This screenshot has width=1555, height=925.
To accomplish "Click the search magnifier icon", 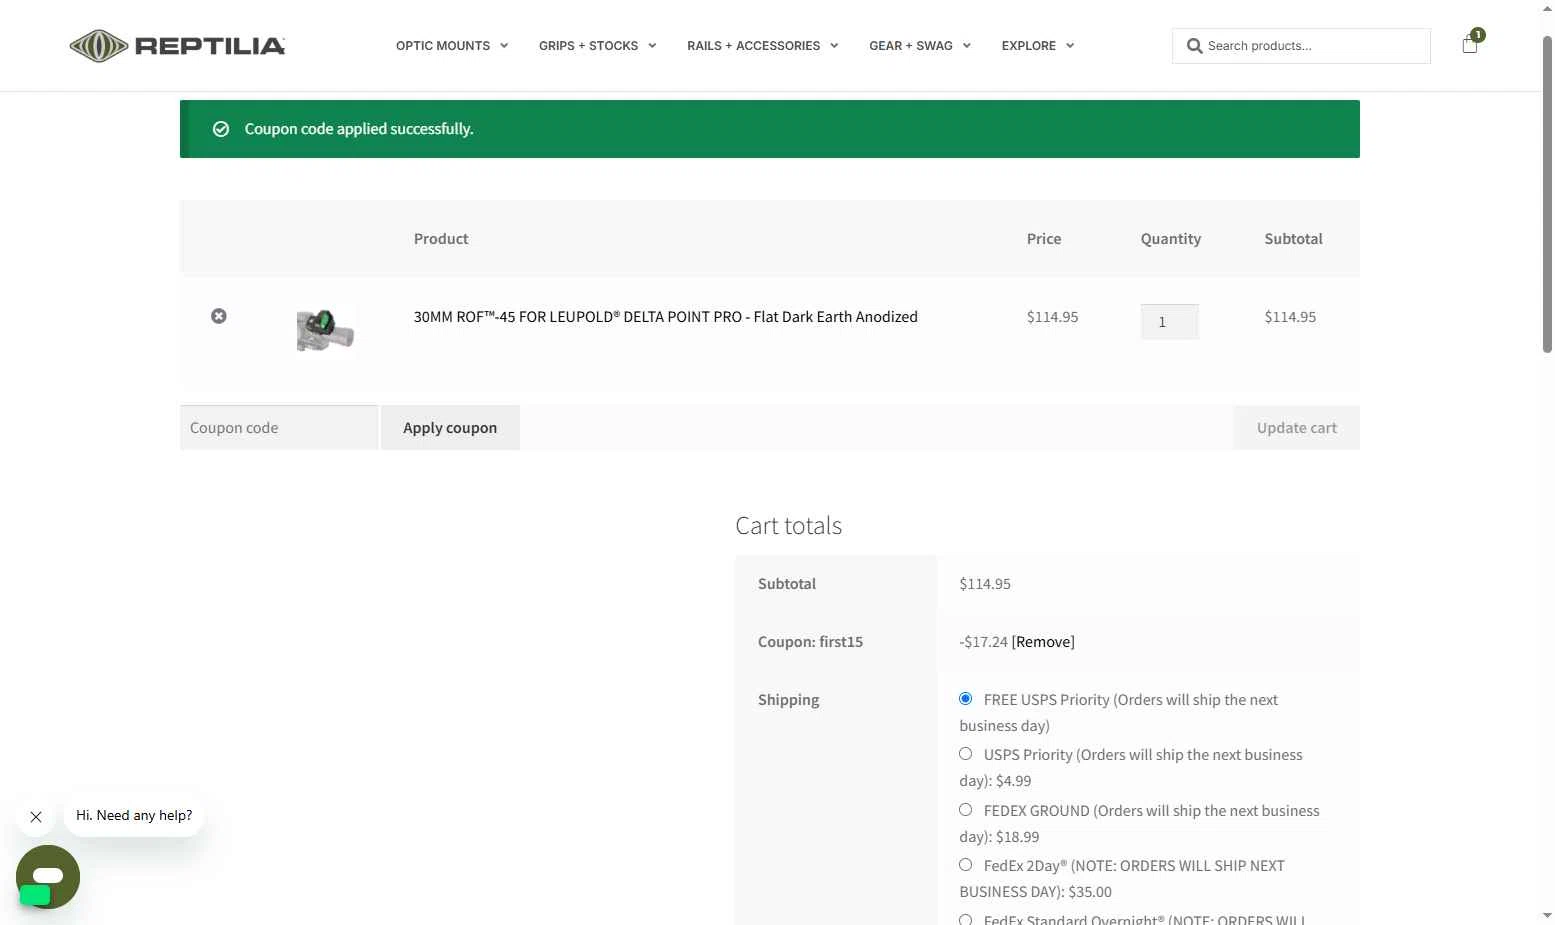I will [1194, 46].
